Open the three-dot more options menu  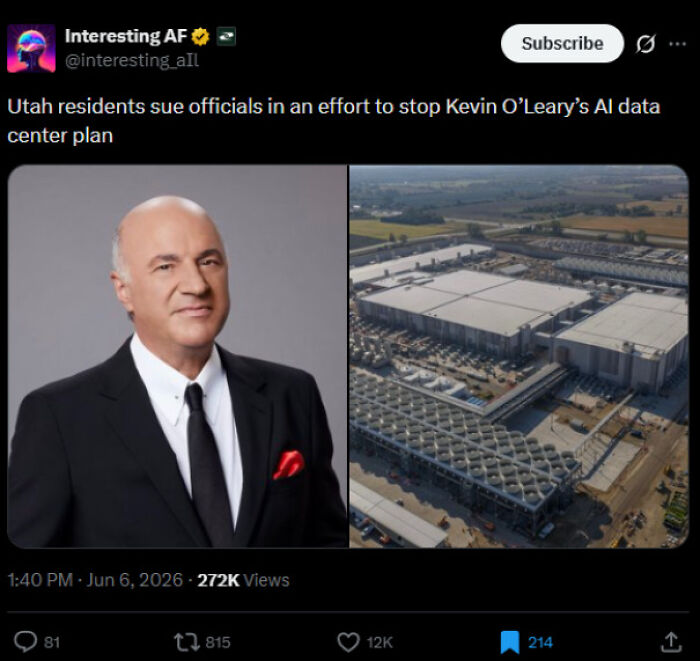(678, 44)
